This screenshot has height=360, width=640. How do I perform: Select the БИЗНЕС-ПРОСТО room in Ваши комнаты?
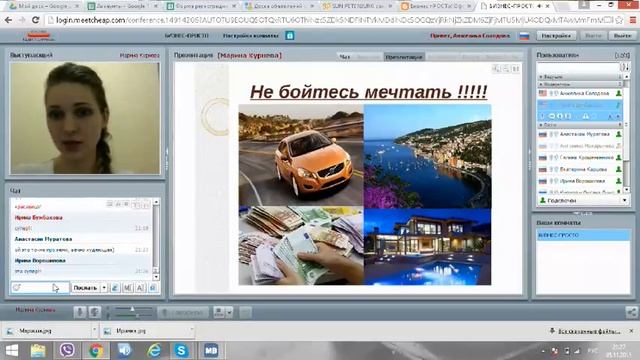(x=583, y=235)
